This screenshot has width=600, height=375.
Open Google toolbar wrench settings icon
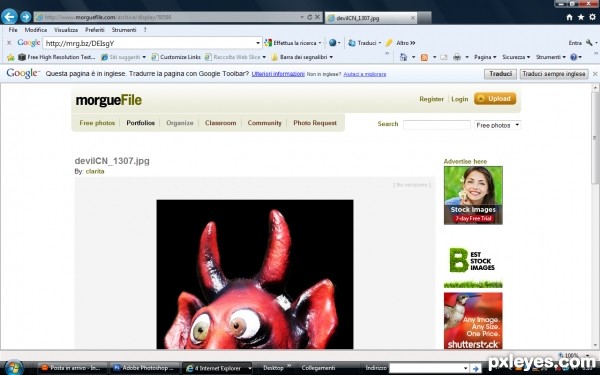589,43
